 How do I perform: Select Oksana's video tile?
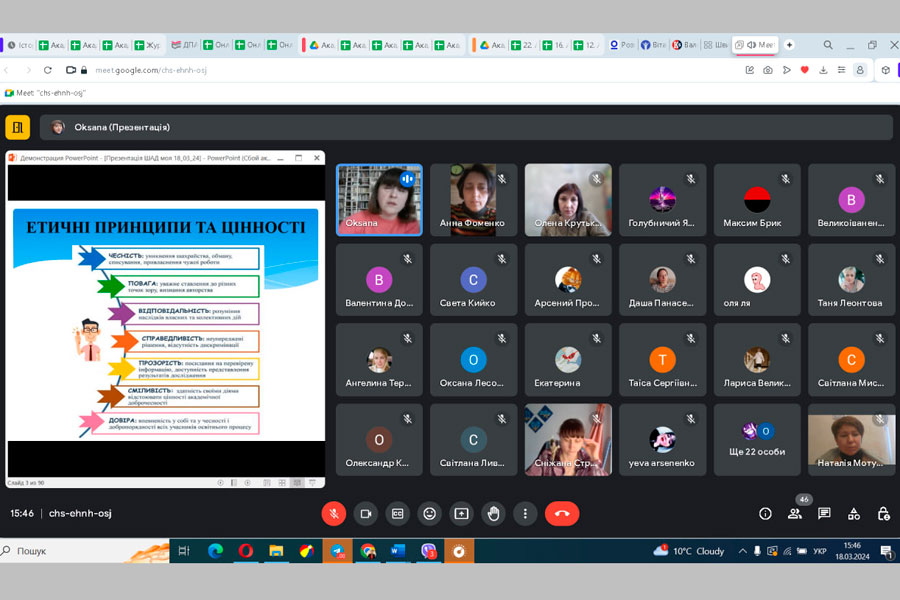379,199
